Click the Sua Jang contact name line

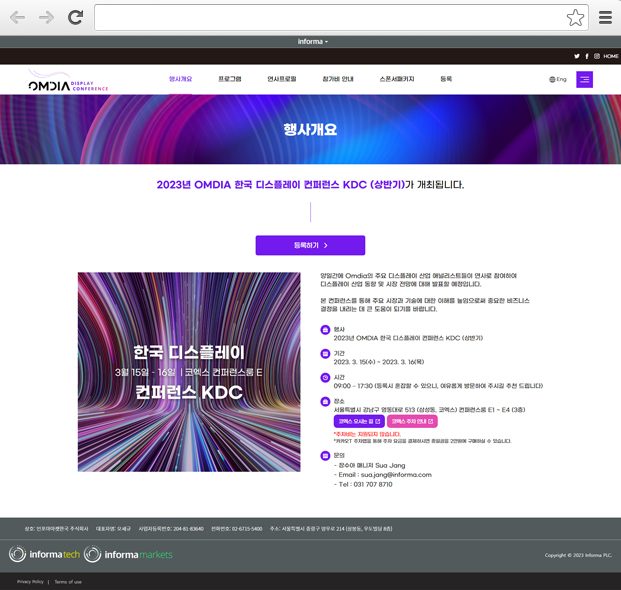point(370,465)
